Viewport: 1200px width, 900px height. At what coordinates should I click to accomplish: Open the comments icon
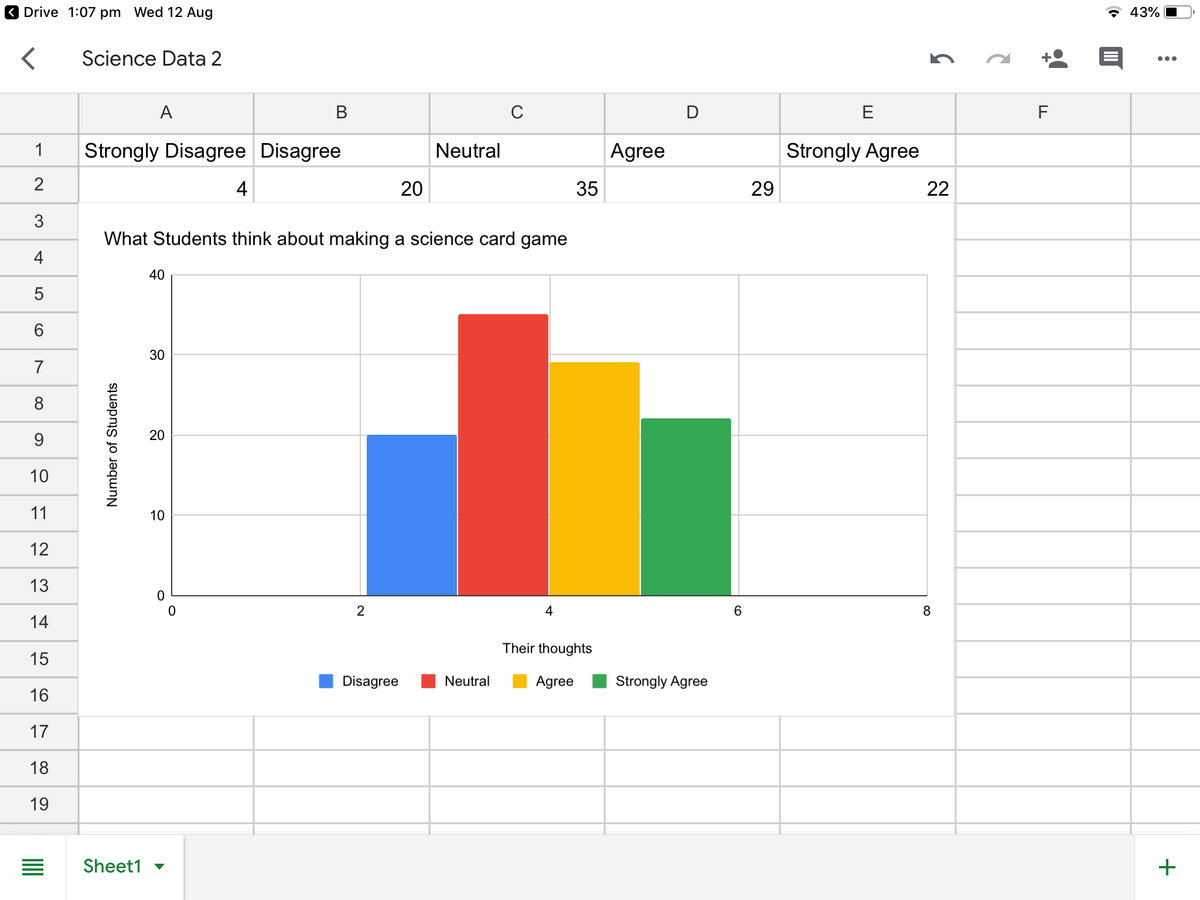coord(1110,59)
